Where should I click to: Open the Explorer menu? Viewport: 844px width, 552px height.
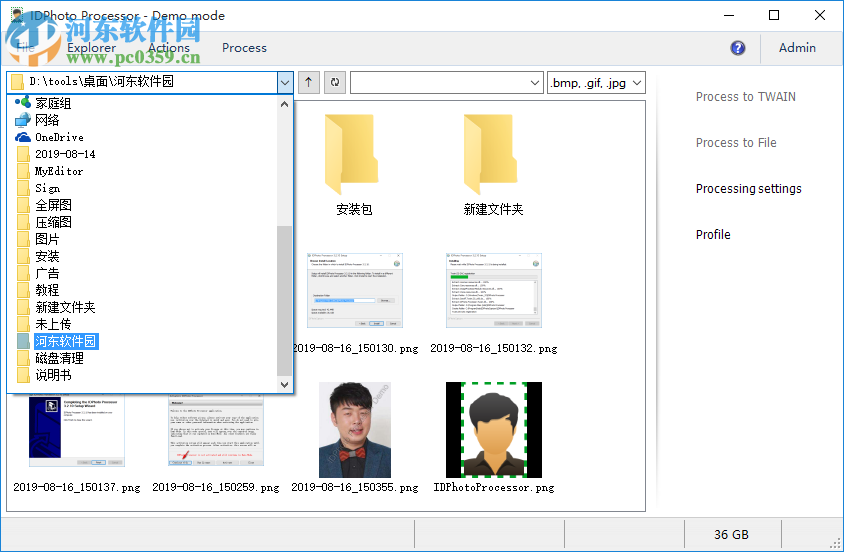(91, 47)
